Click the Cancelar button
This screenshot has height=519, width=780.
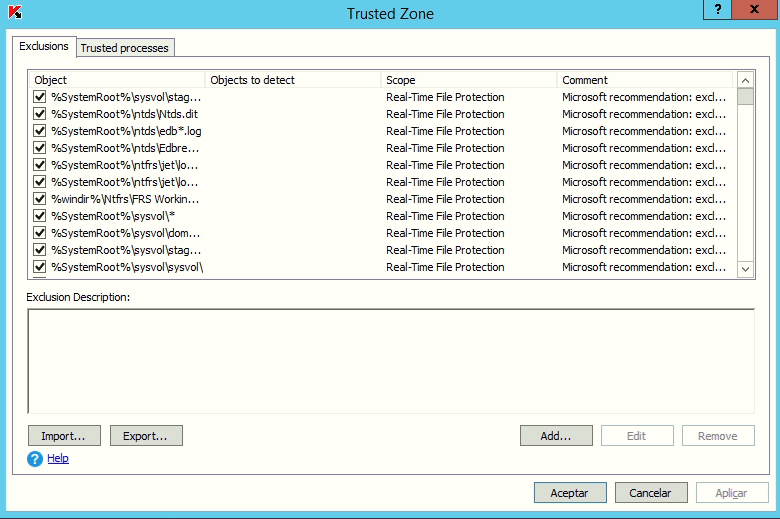tap(651, 493)
